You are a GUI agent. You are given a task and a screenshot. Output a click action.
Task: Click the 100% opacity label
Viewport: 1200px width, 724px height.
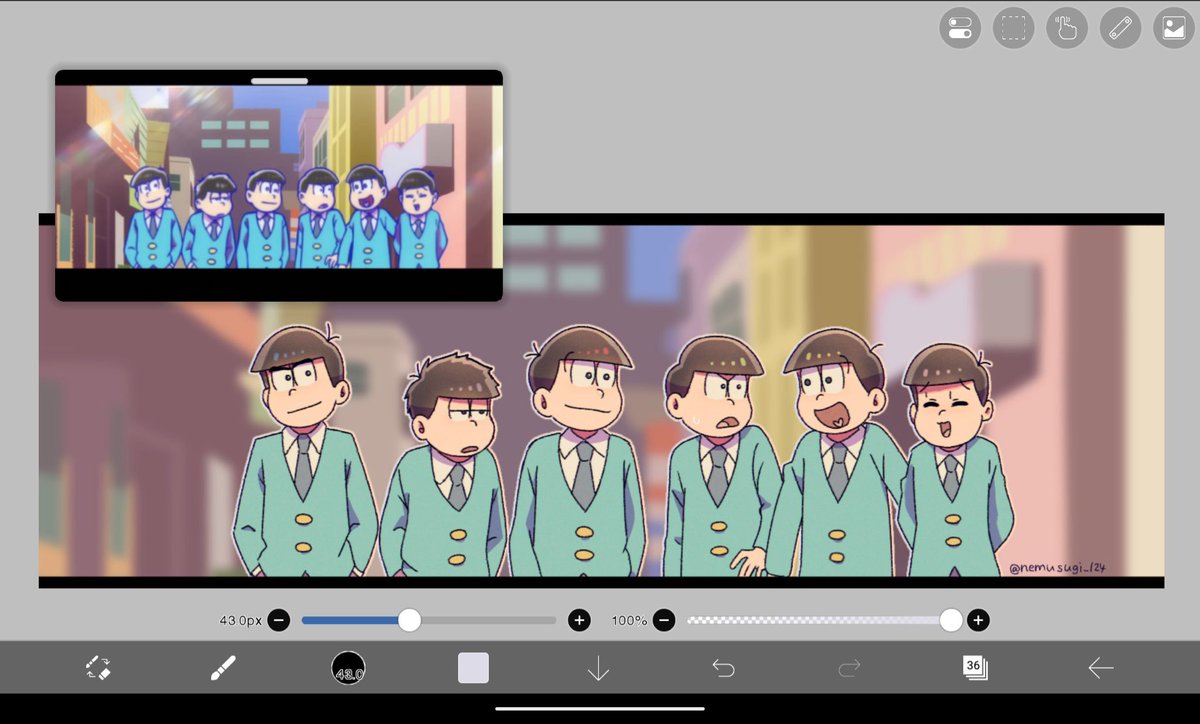[x=630, y=621]
